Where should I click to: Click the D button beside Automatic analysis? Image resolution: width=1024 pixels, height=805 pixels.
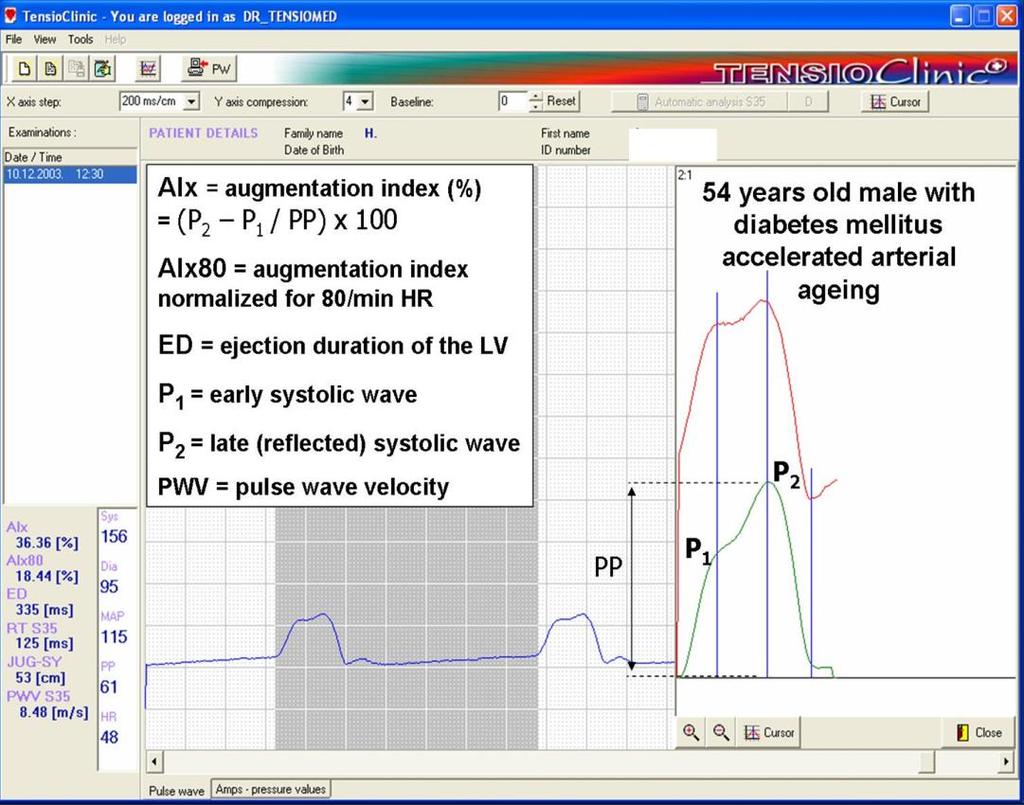click(808, 102)
